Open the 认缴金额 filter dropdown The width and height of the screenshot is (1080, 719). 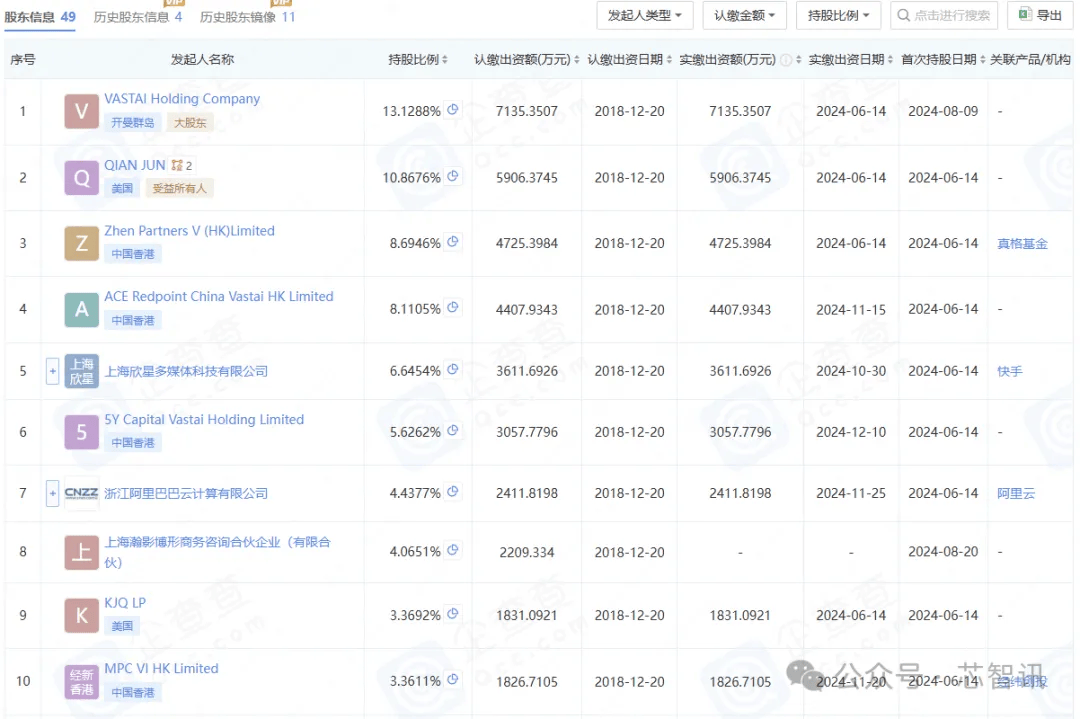pyautogui.click(x=745, y=16)
